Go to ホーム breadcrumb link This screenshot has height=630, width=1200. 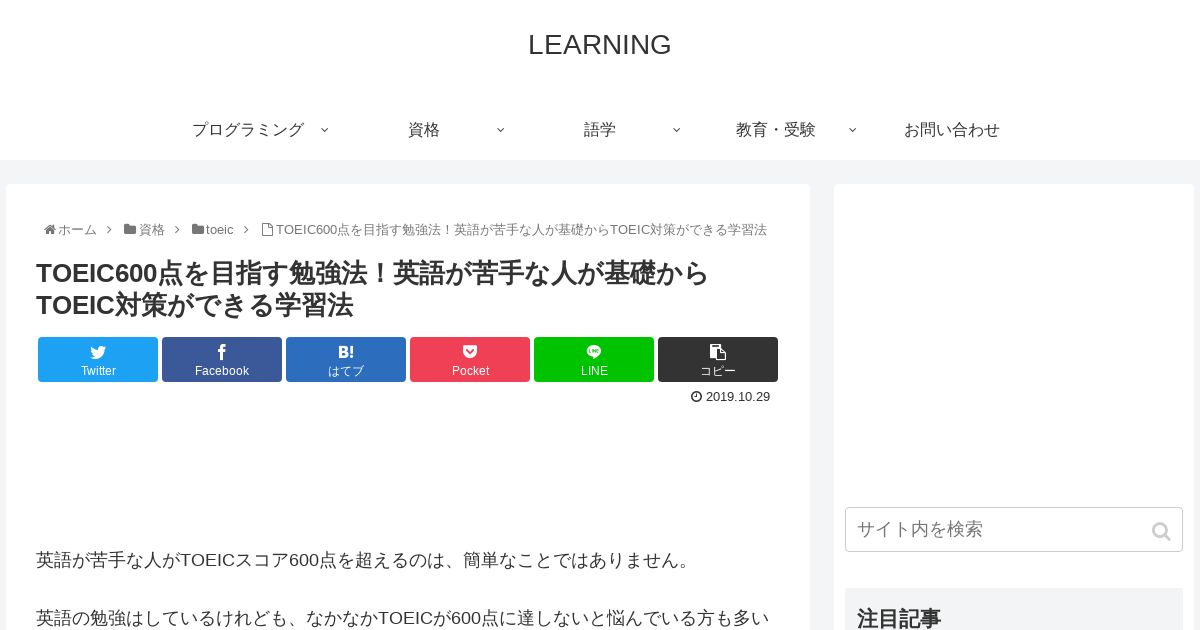click(x=77, y=229)
